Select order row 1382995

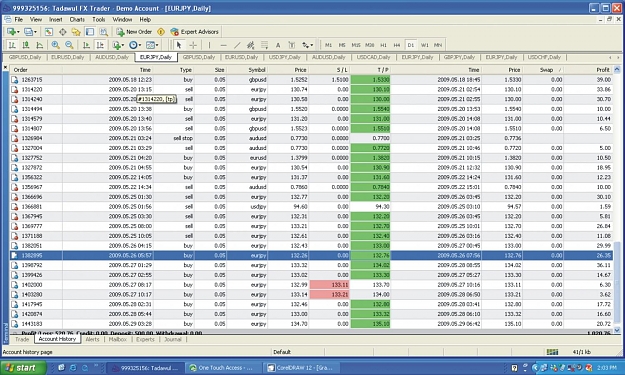pyautogui.click(x=311, y=255)
